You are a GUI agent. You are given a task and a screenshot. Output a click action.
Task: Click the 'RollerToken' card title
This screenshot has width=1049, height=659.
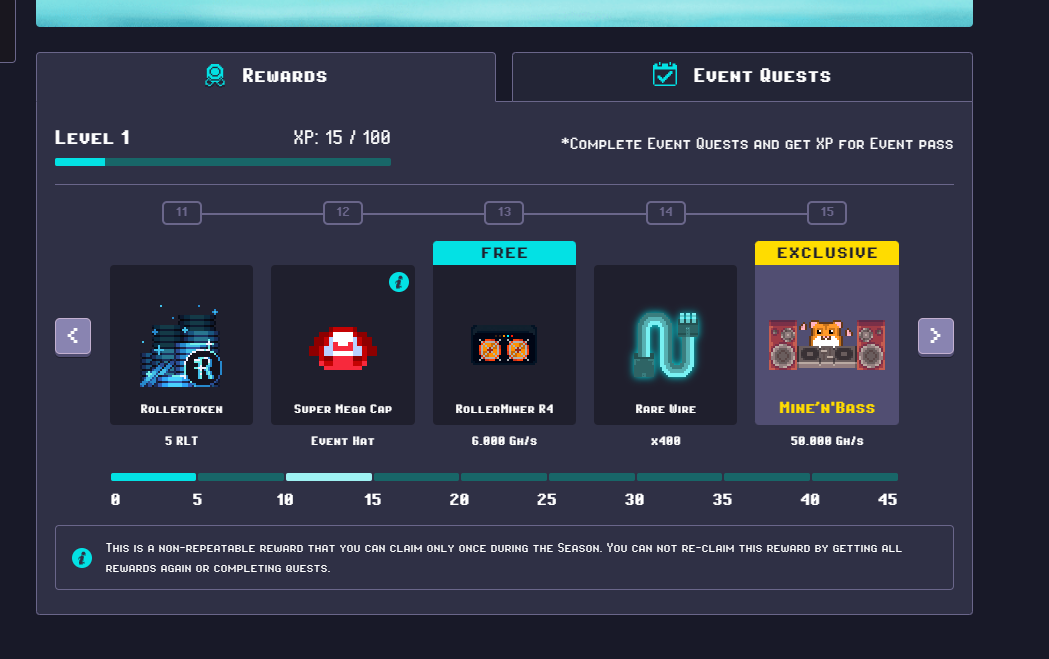pyautogui.click(x=181, y=409)
